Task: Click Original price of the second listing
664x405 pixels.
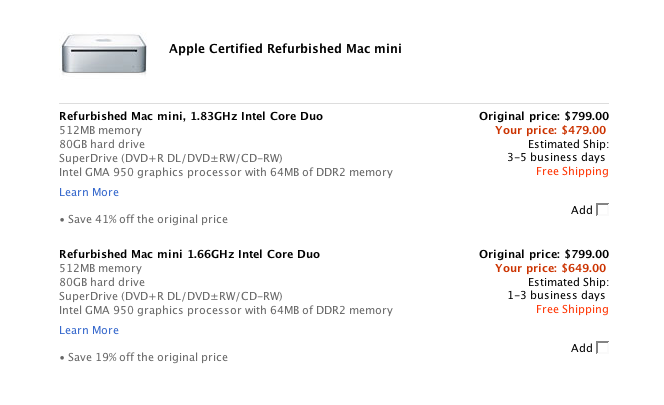Action: (x=544, y=254)
